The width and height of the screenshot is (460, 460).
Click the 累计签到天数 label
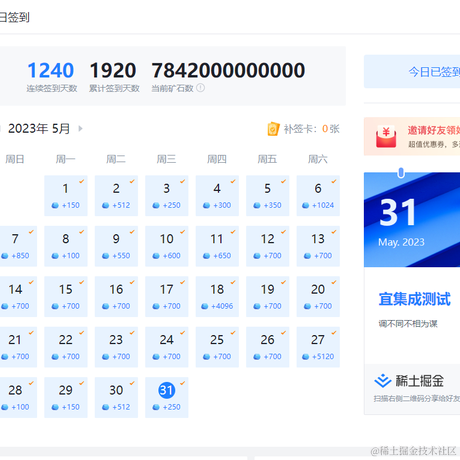point(114,88)
